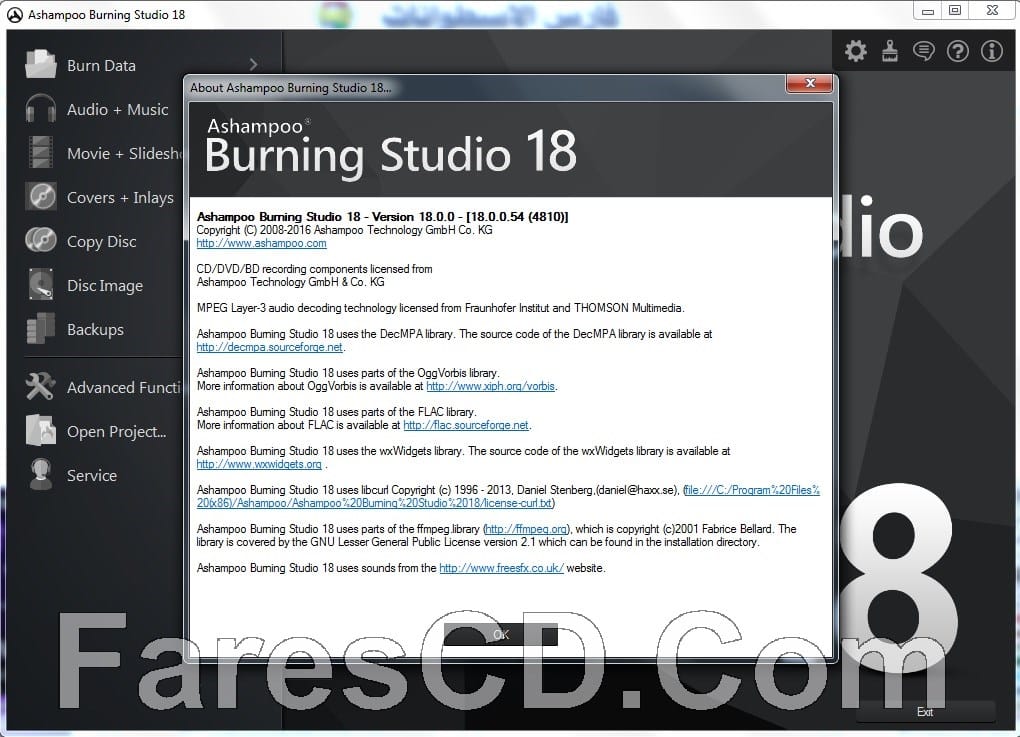Click the Burn Data folder icon
This screenshot has width=1020, height=737.
click(x=40, y=64)
